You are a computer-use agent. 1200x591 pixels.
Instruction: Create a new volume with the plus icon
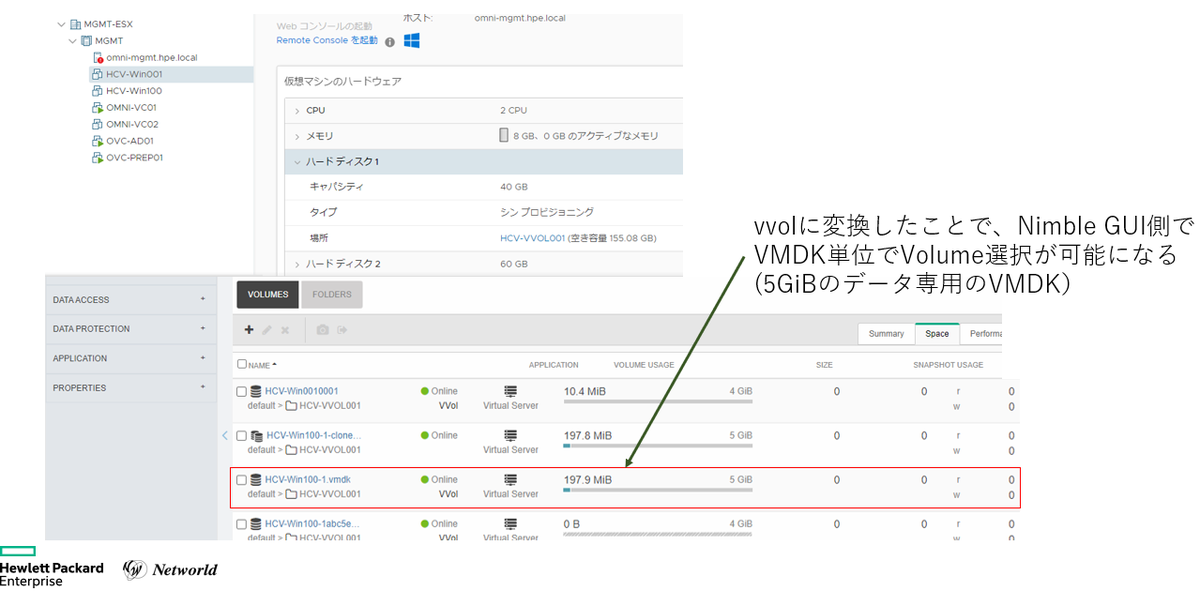point(248,329)
